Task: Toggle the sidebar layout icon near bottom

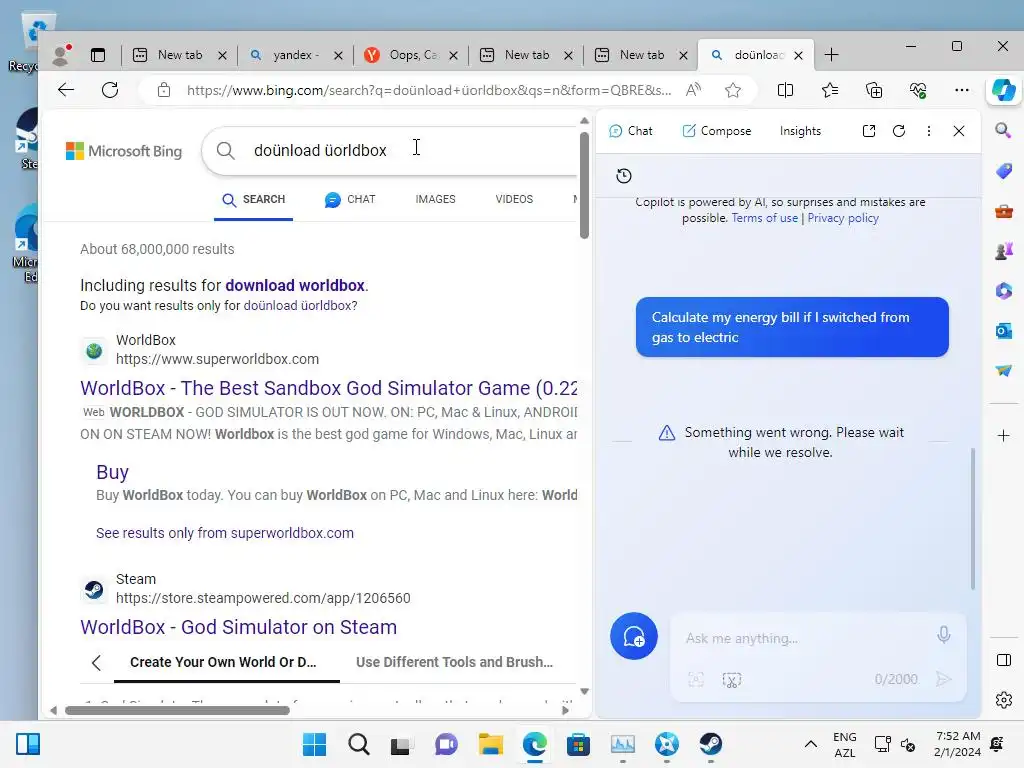Action: coord(1004,660)
